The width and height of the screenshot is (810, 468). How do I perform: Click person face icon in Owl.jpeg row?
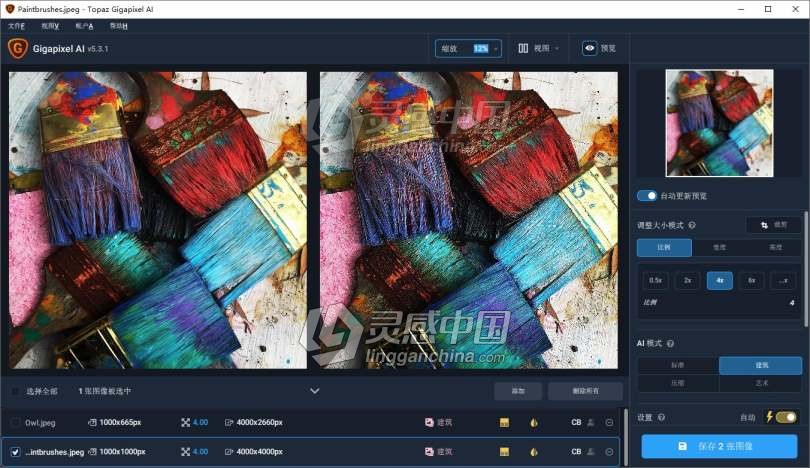pyautogui.click(x=591, y=423)
